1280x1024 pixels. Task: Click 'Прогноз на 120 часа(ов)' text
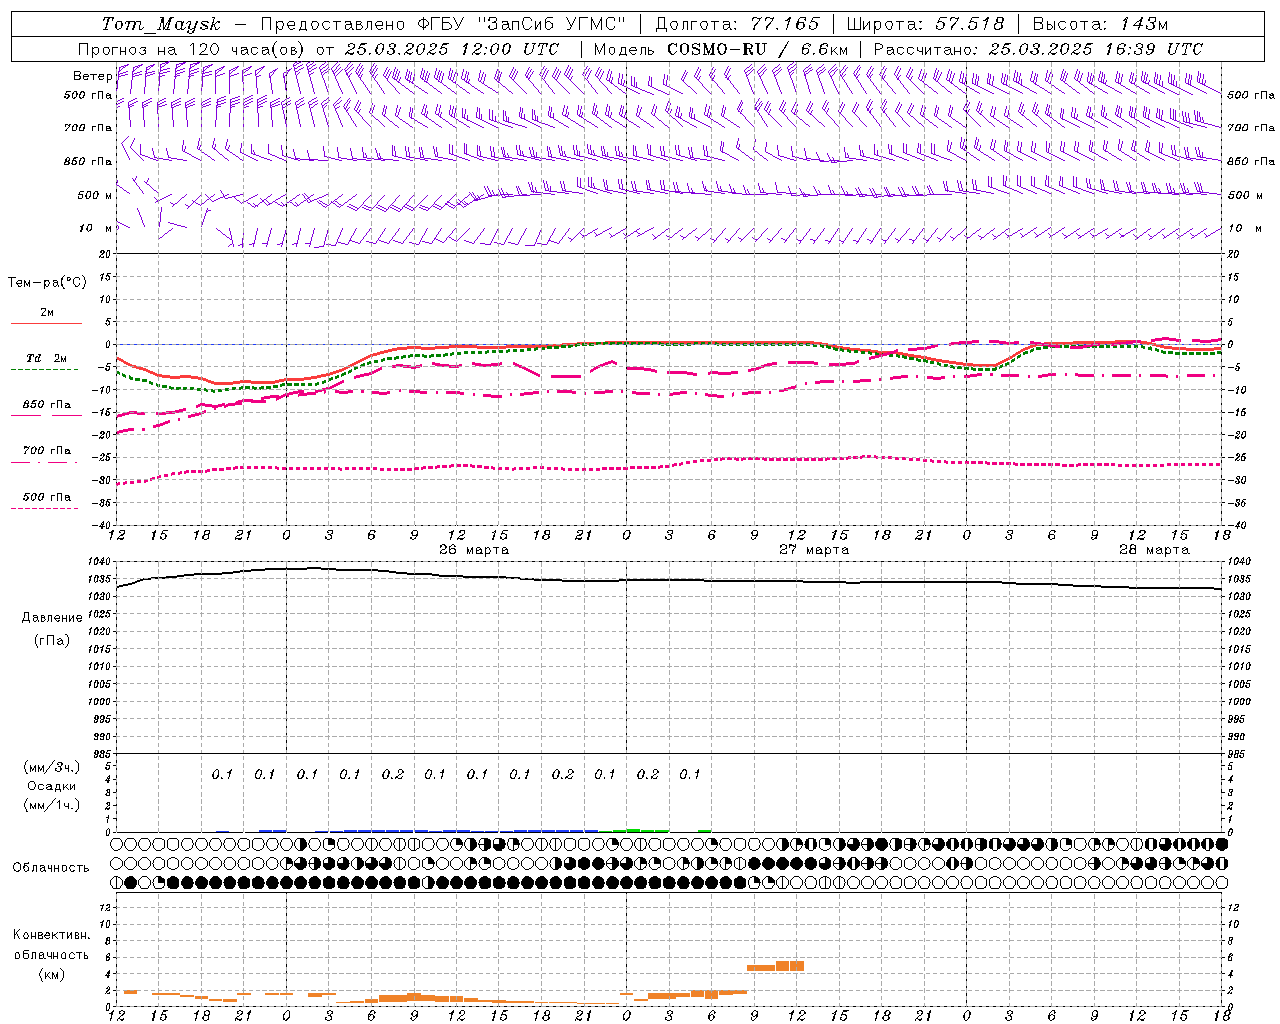coord(192,49)
